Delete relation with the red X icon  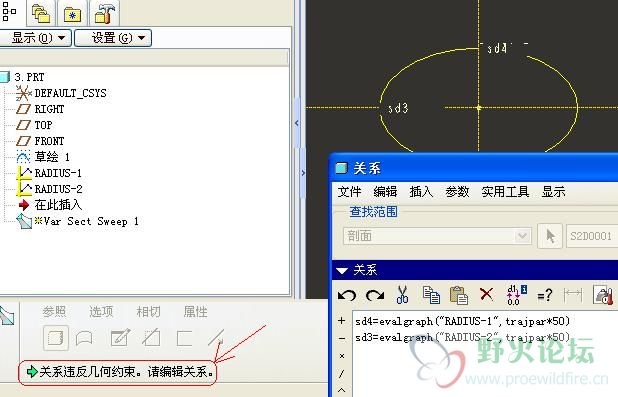tap(486, 294)
